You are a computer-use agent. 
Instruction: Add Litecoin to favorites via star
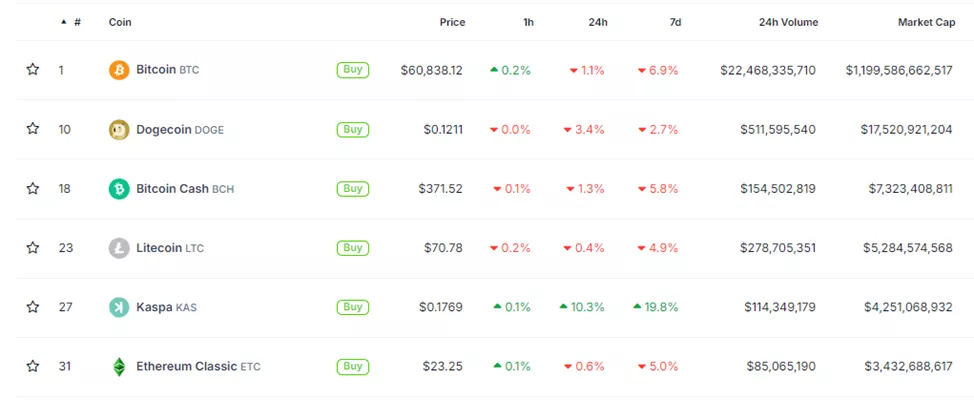click(x=33, y=248)
